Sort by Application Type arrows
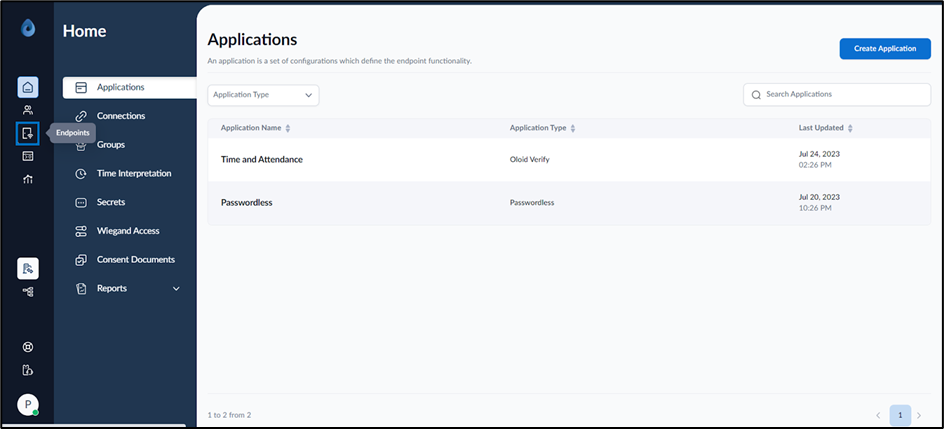 point(573,128)
